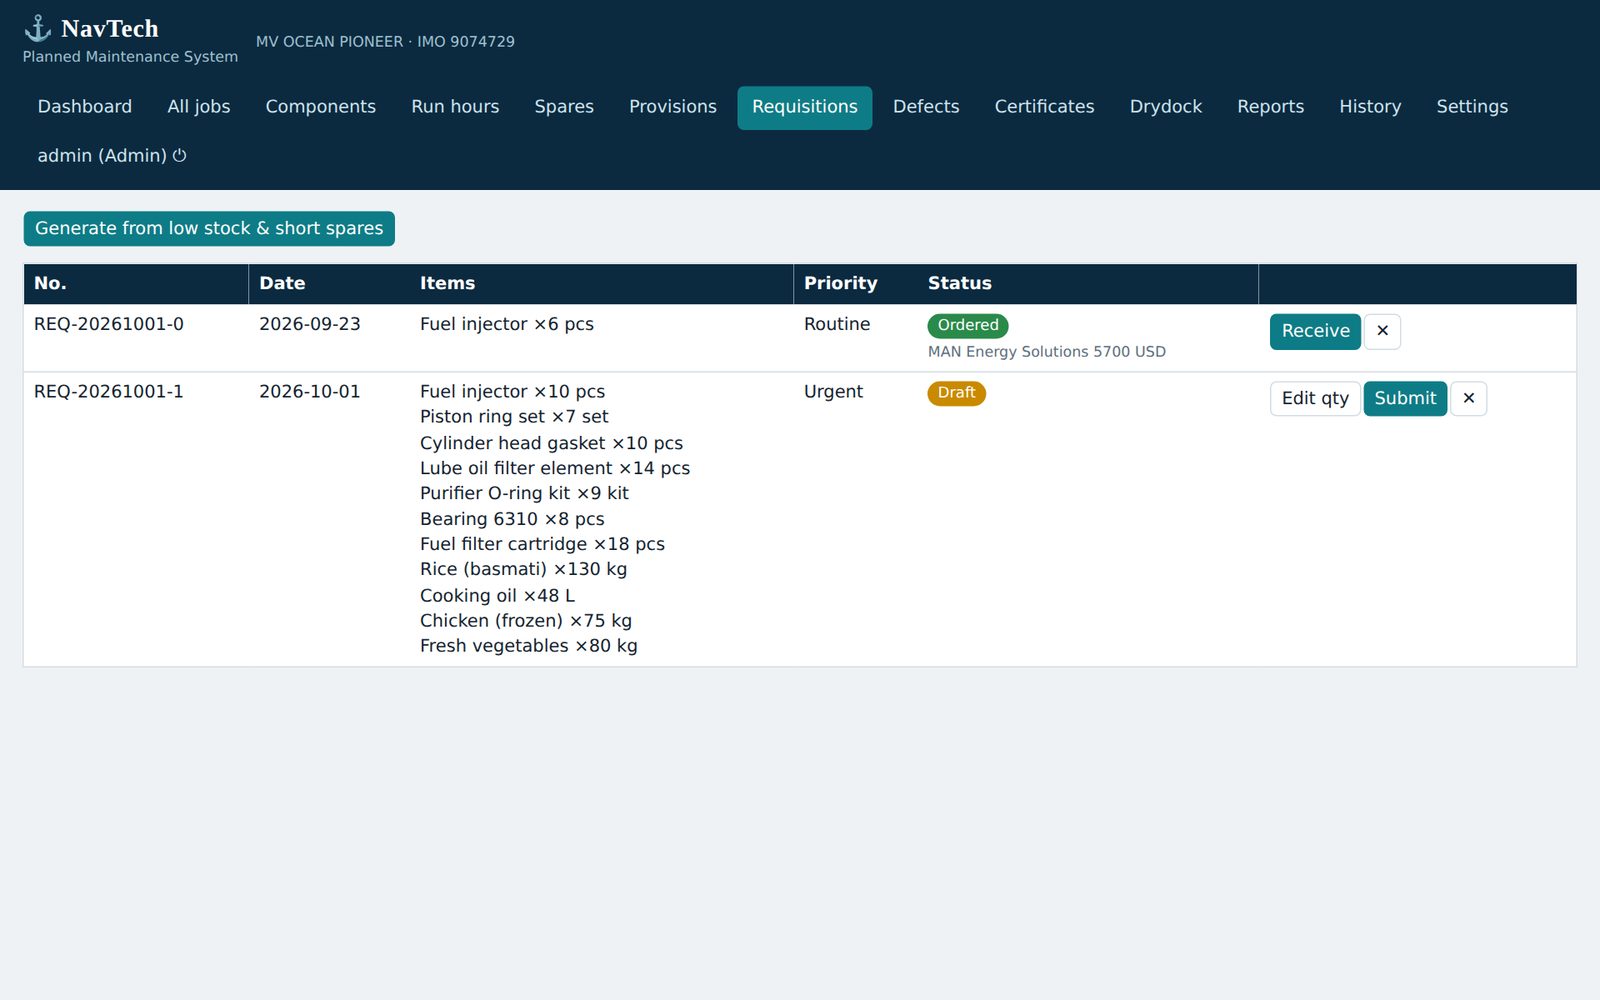Click the date 2026-09-23

pos(310,324)
